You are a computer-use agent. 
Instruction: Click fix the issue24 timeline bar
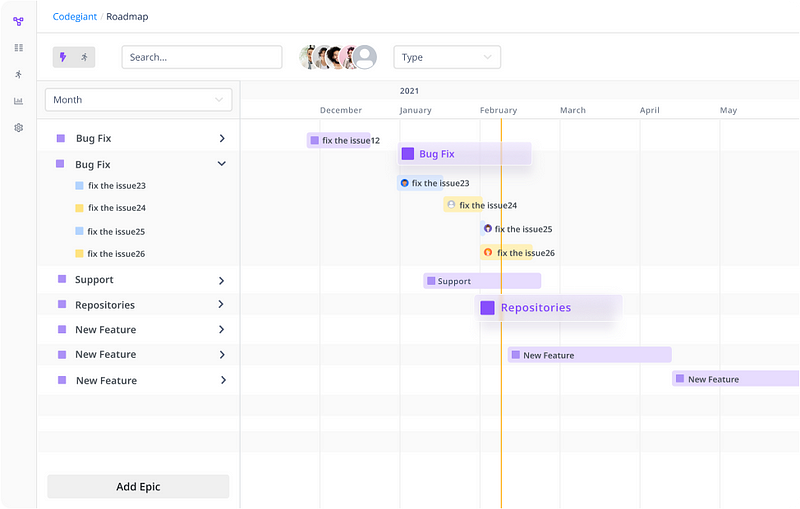pyautogui.click(x=463, y=205)
